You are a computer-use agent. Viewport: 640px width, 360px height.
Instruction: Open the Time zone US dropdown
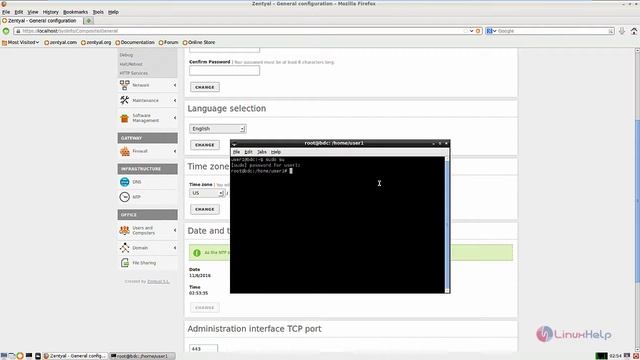pos(207,193)
